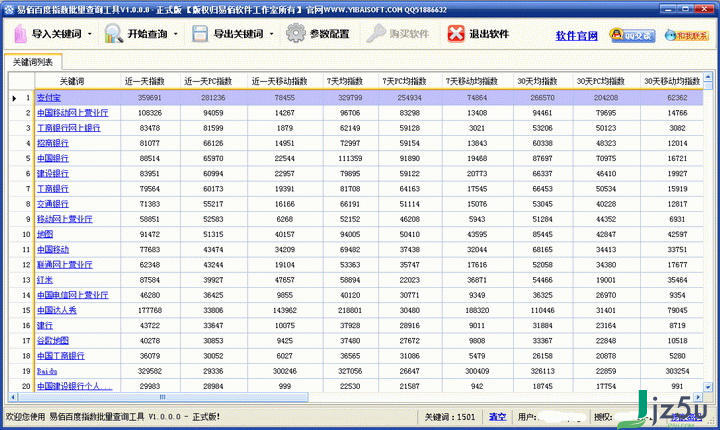720x430 pixels.
Task: Click cell value 111359 in 中国银行 row
Action: 350,158
